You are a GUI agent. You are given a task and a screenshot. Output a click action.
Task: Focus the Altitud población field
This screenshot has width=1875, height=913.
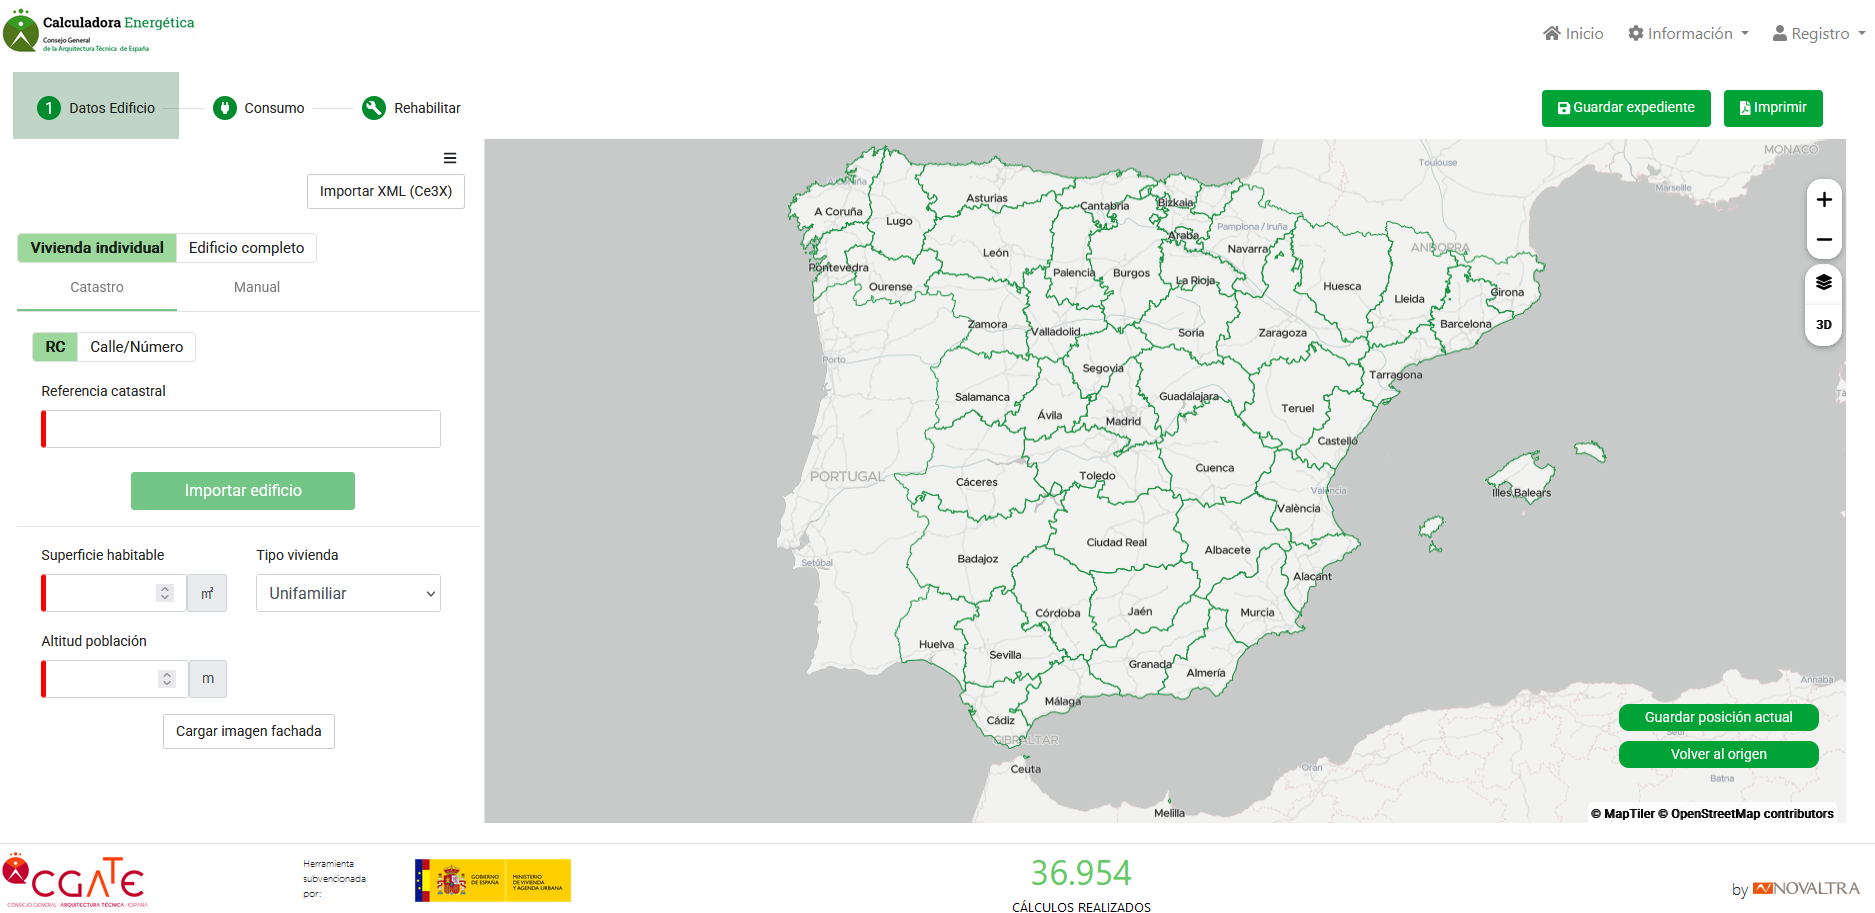(x=115, y=679)
